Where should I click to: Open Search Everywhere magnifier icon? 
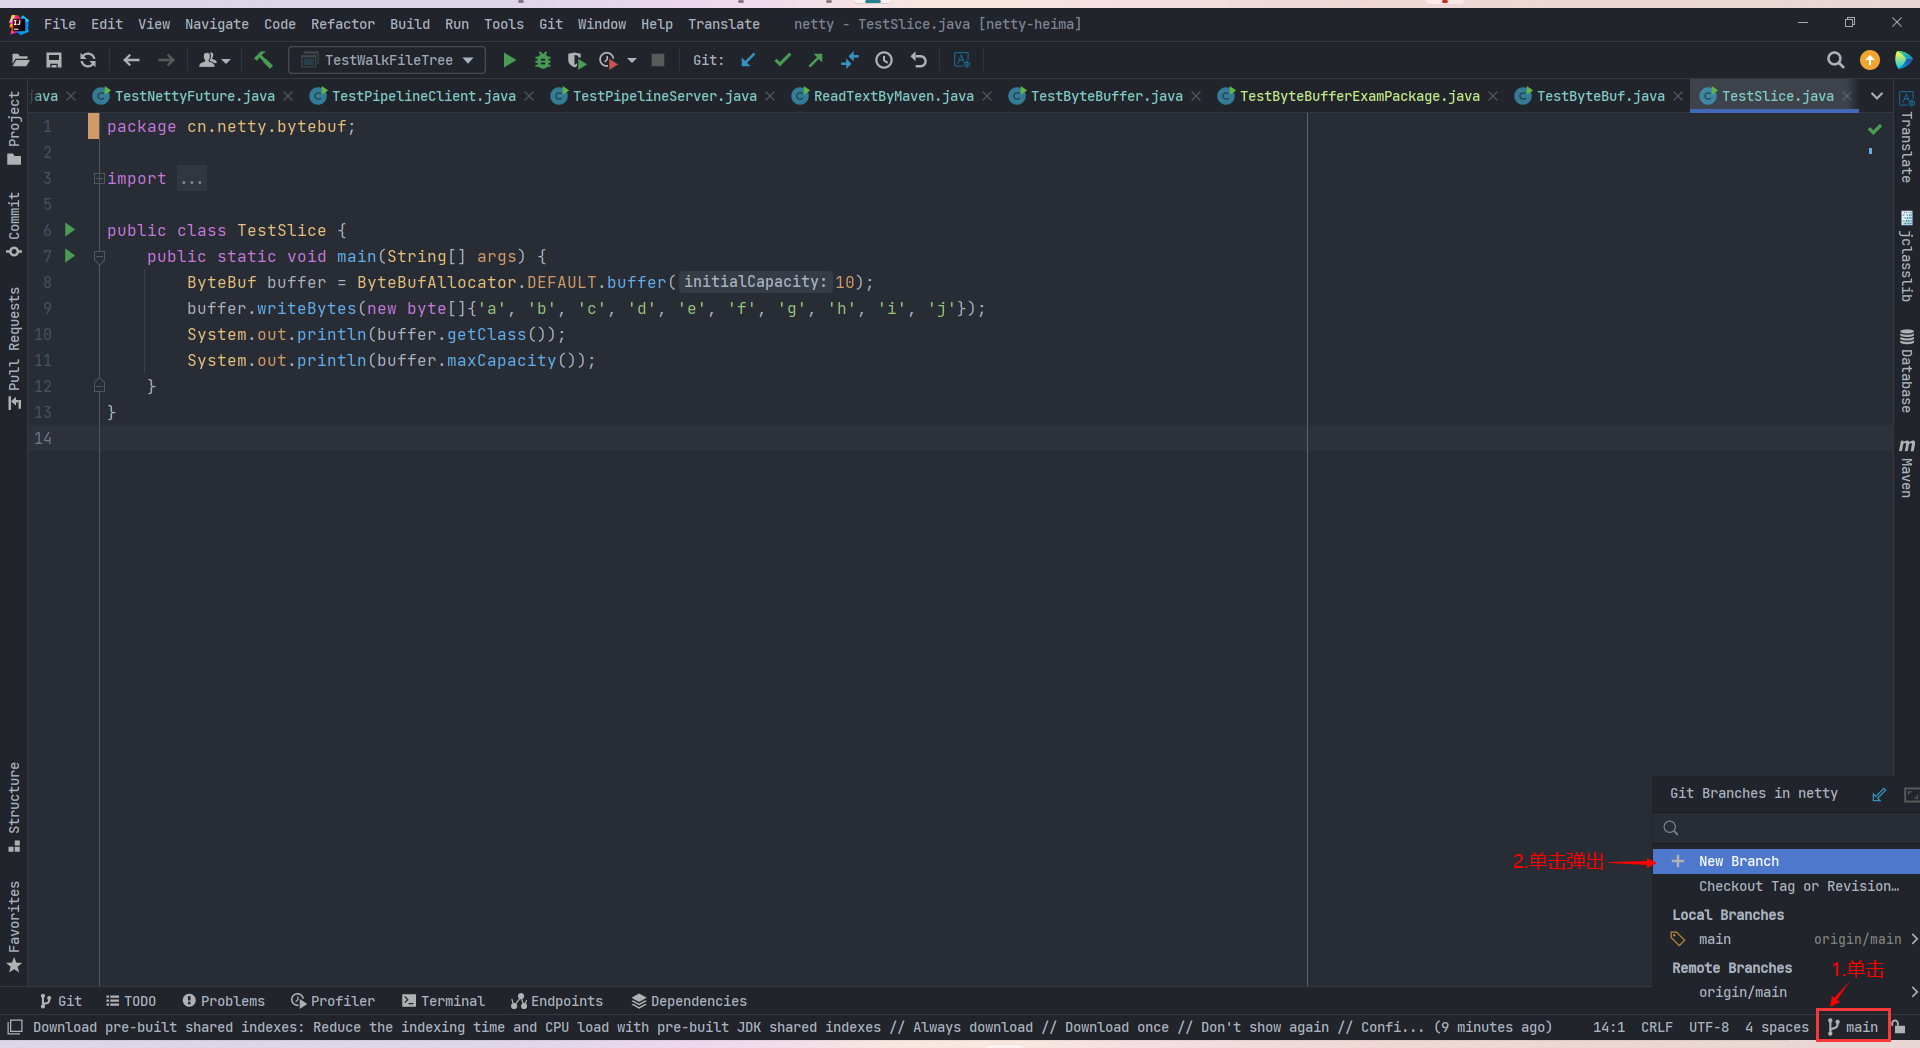point(1836,60)
